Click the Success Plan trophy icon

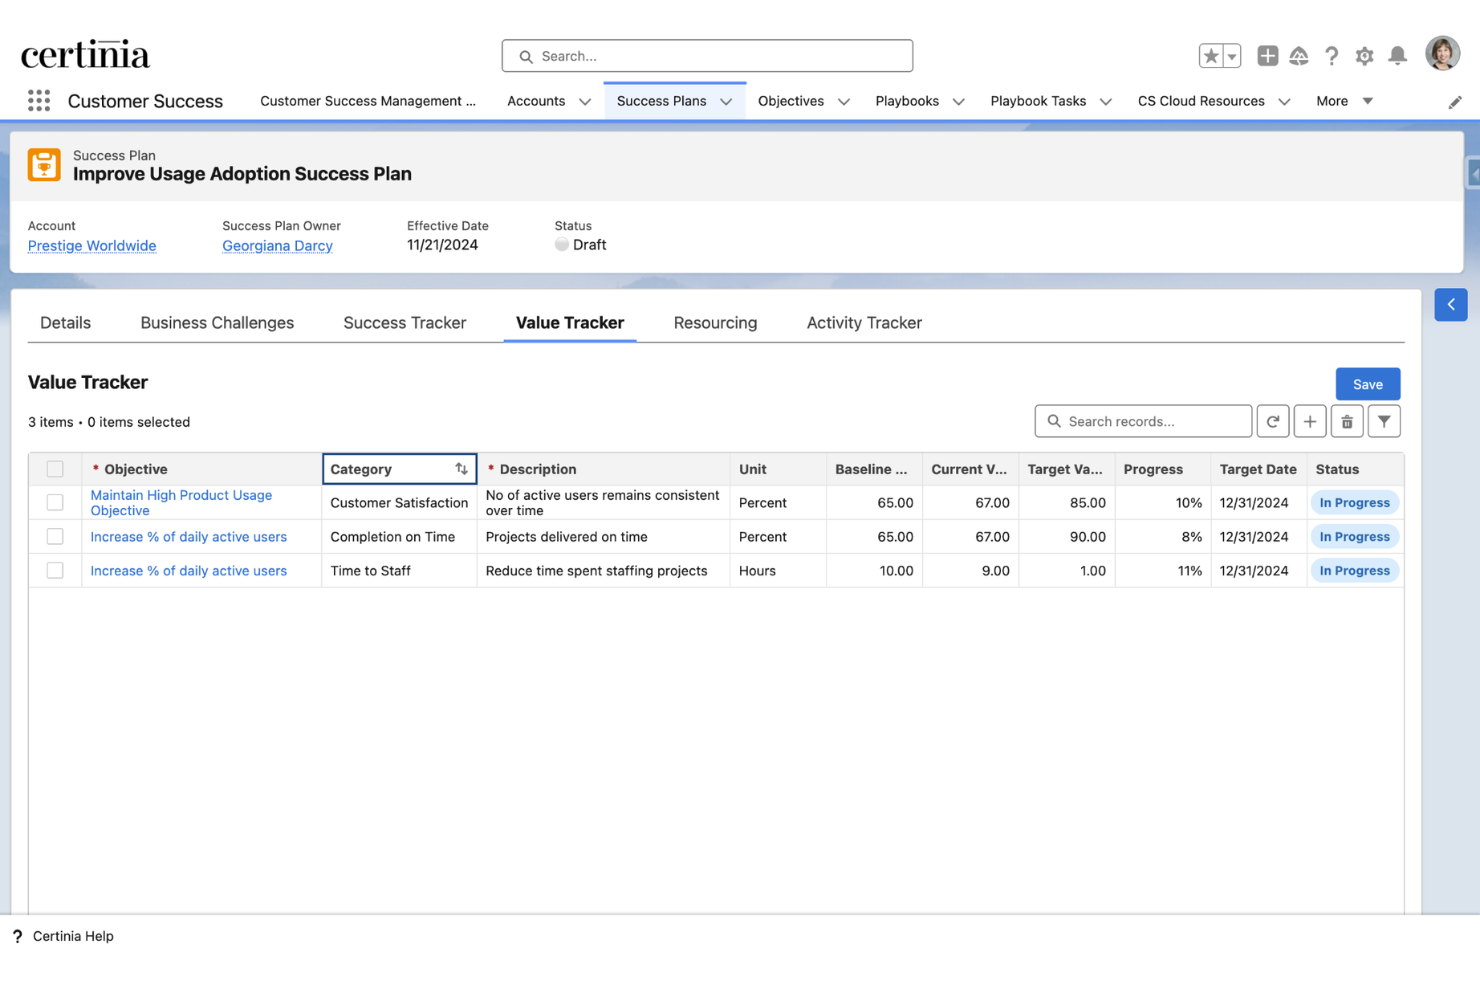[x=44, y=165]
